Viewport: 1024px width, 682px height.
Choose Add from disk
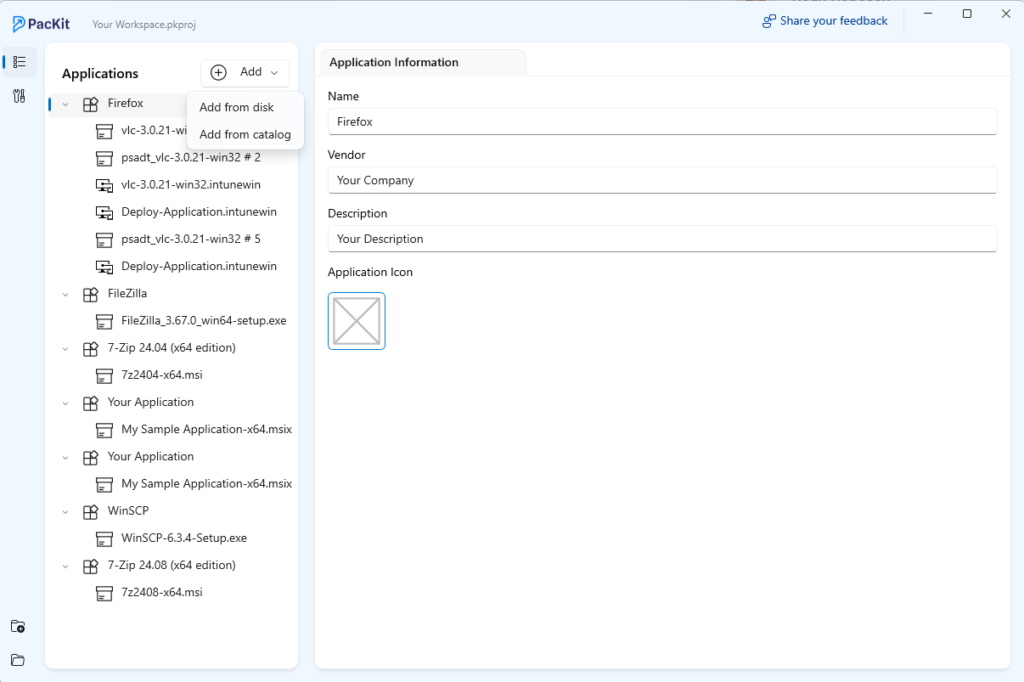click(236, 107)
